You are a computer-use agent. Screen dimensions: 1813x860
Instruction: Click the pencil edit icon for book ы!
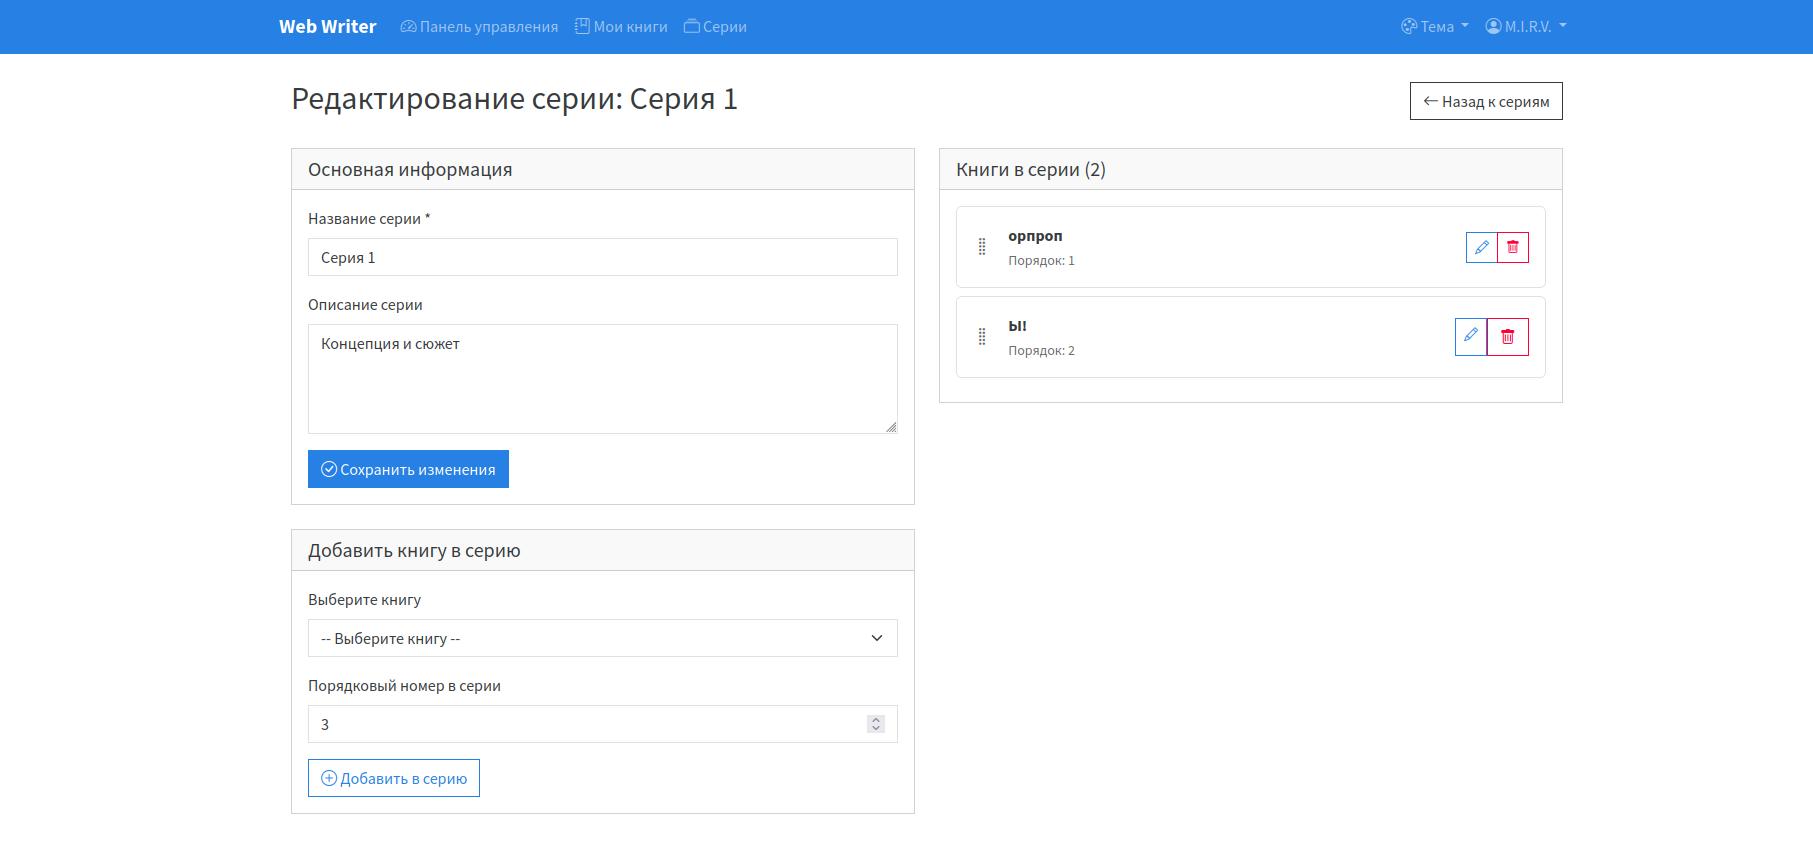(1470, 337)
